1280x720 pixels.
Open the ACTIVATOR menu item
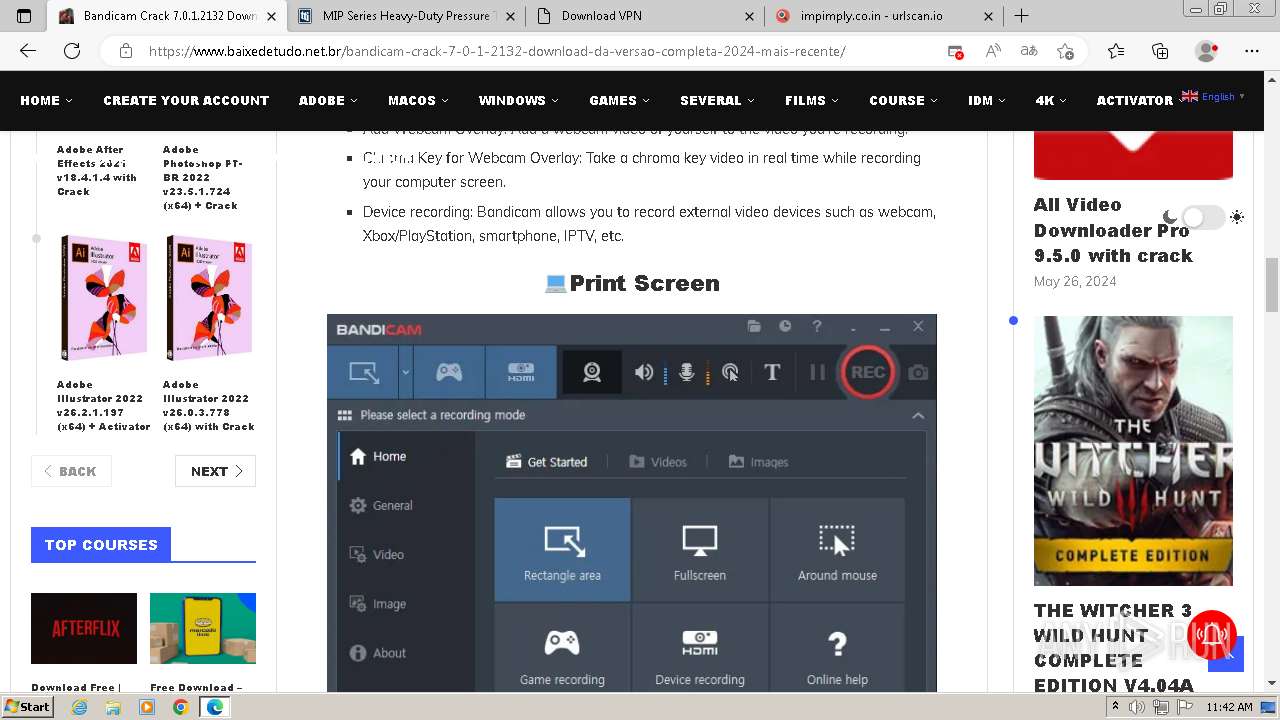coord(1134,100)
